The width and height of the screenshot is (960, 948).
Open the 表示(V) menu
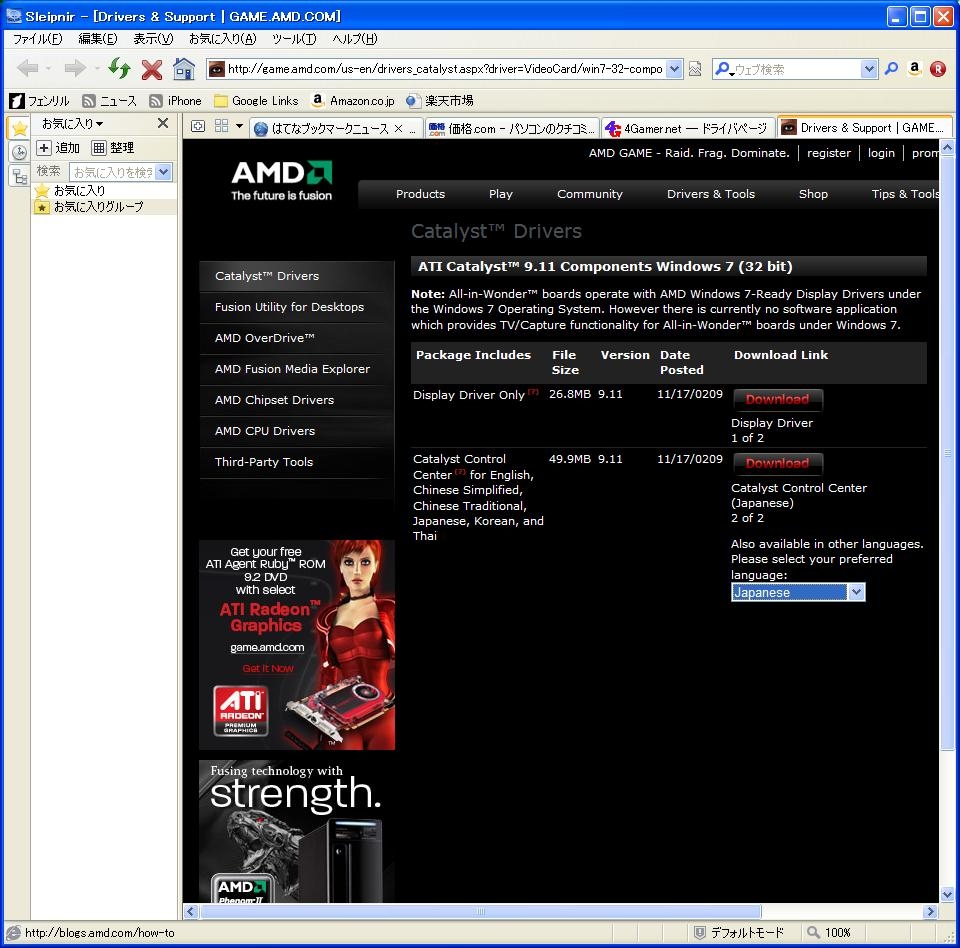pyautogui.click(x=153, y=39)
